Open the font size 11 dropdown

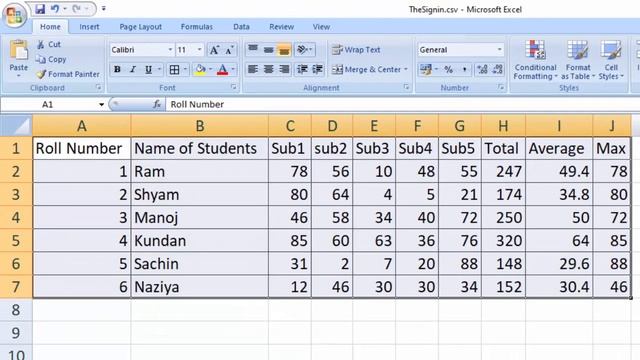[199, 50]
